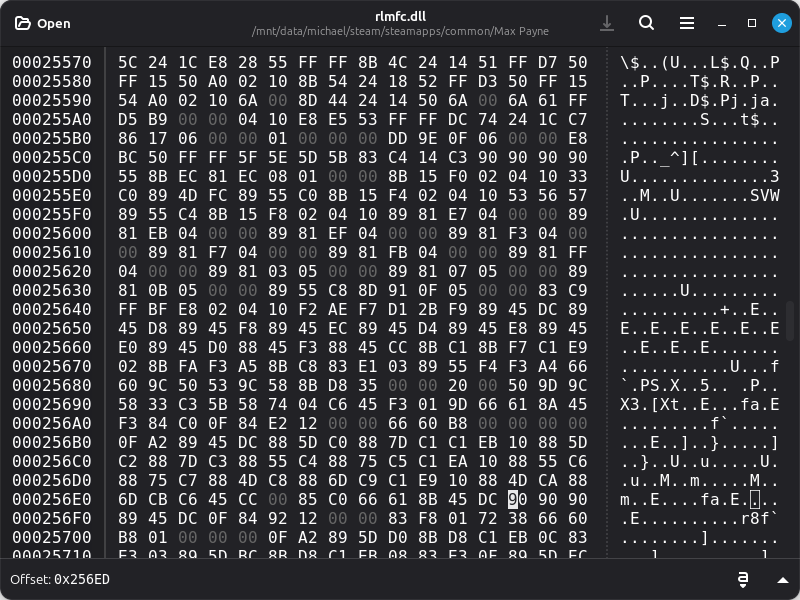Open the find magnifier icon
The image size is (800, 600).
647,23
